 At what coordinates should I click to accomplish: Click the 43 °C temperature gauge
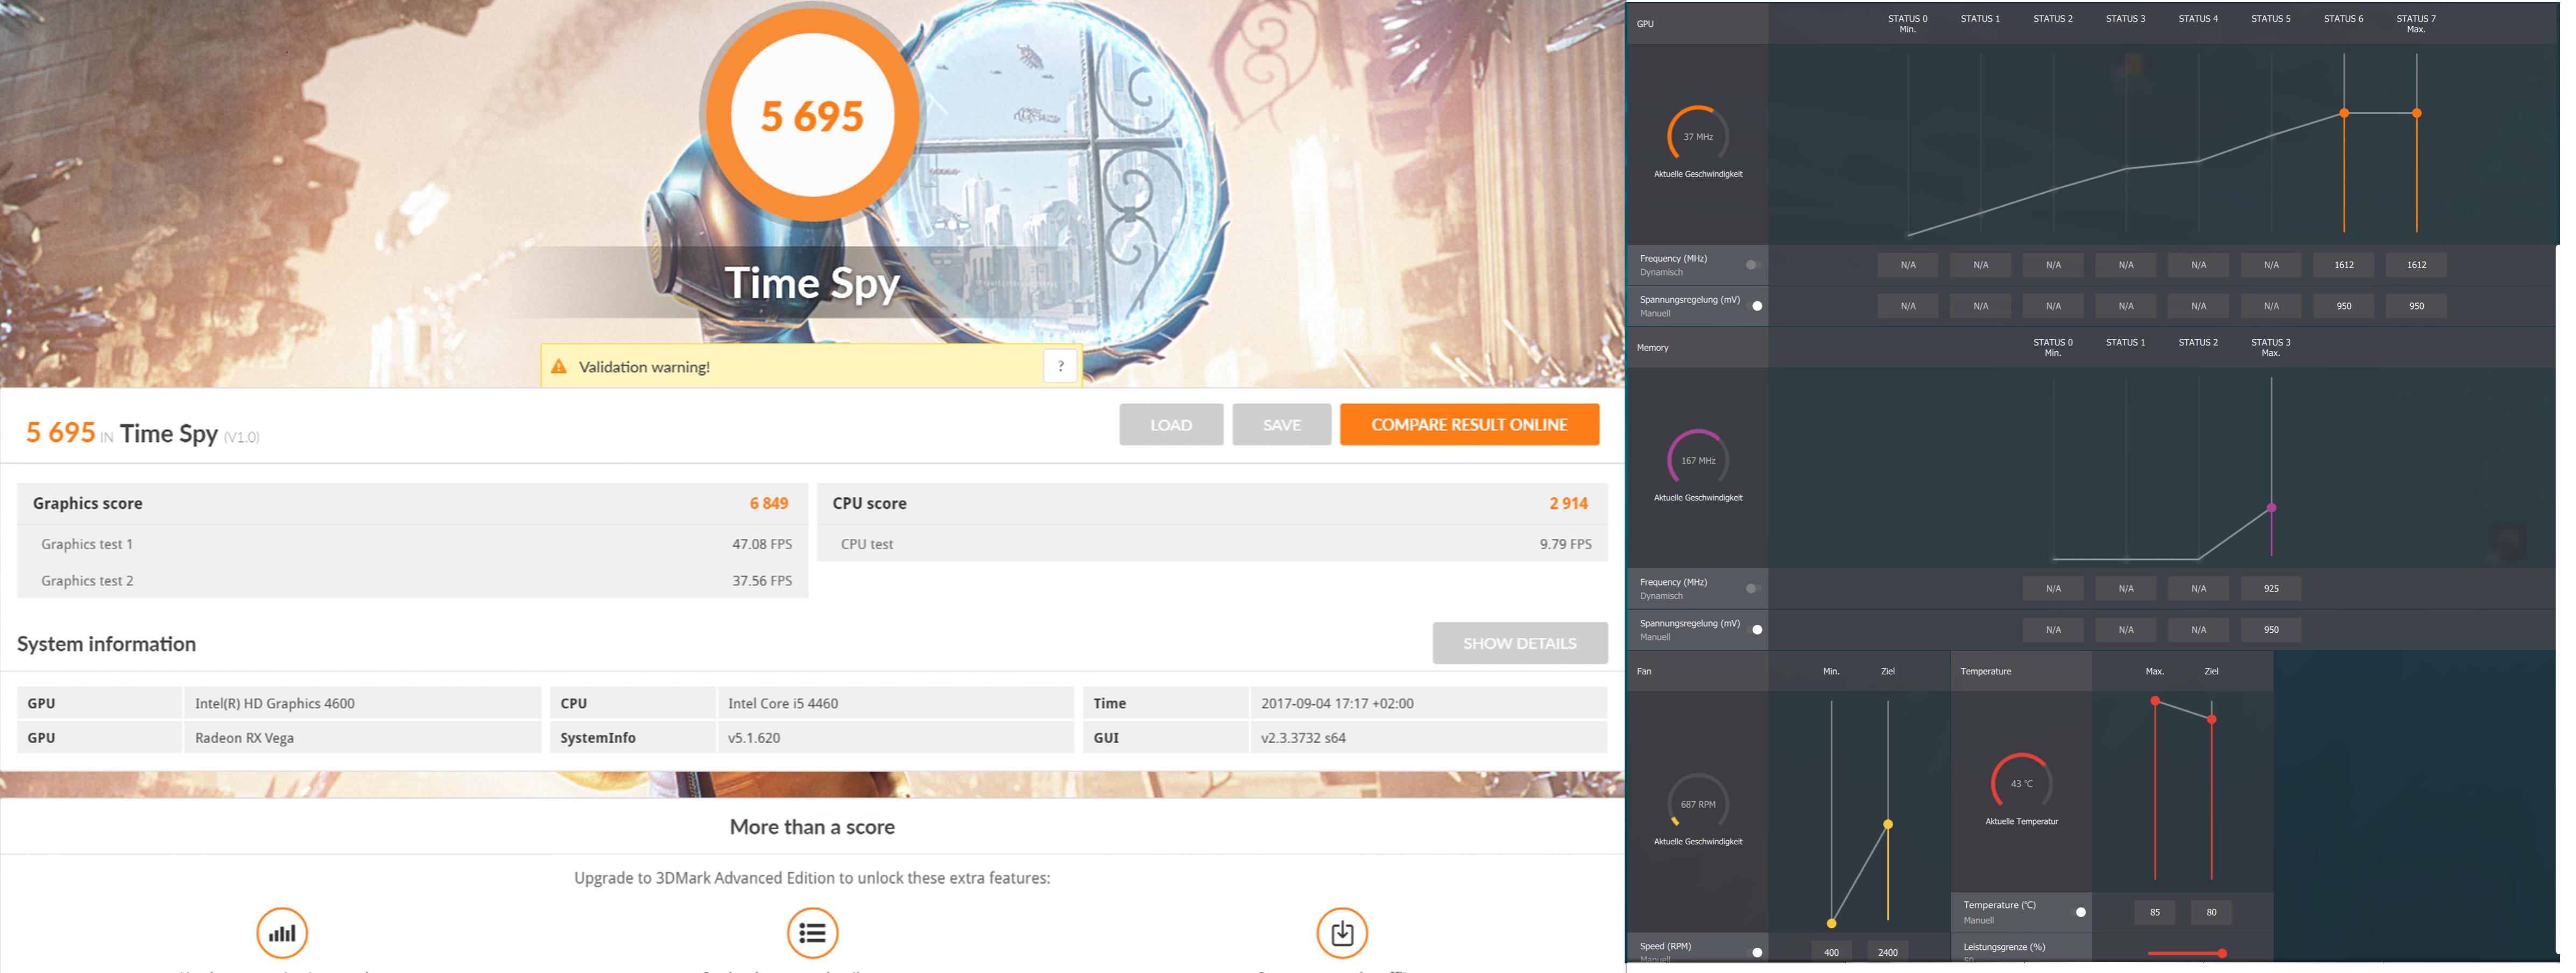[x=2021, y=783]
